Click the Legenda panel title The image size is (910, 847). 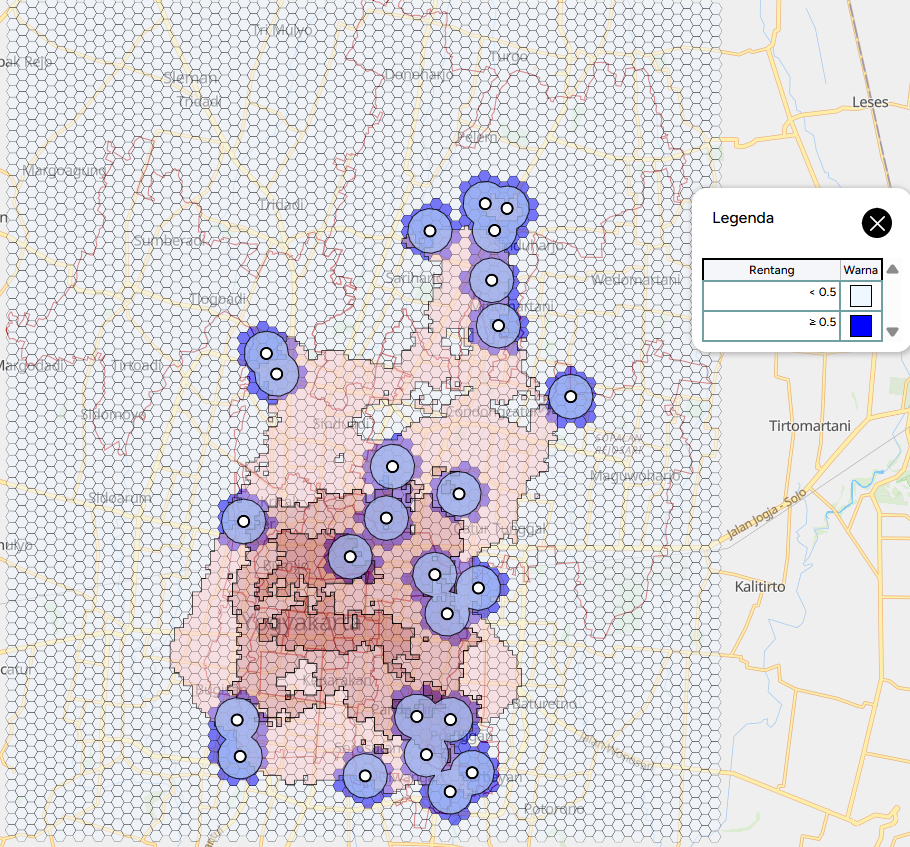pos(743,218)
